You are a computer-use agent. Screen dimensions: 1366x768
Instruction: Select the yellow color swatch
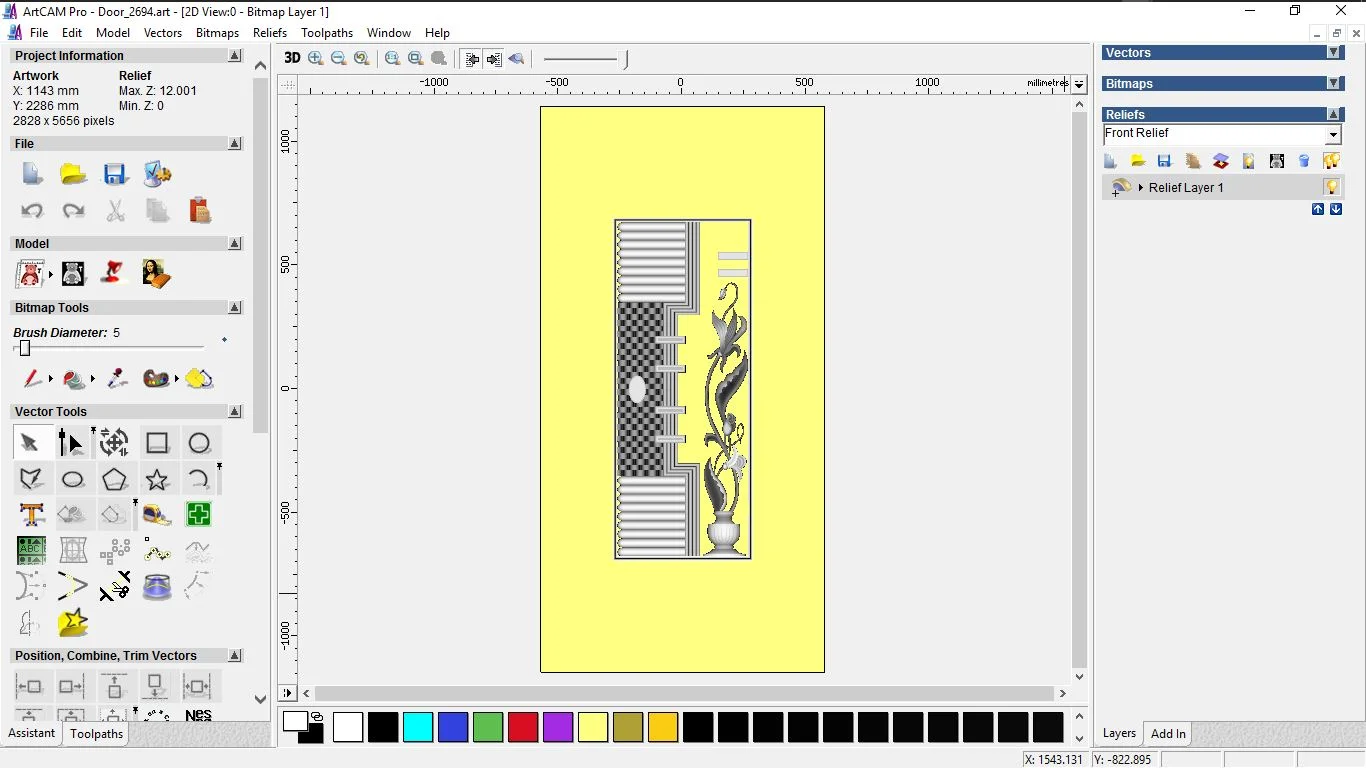593,728
